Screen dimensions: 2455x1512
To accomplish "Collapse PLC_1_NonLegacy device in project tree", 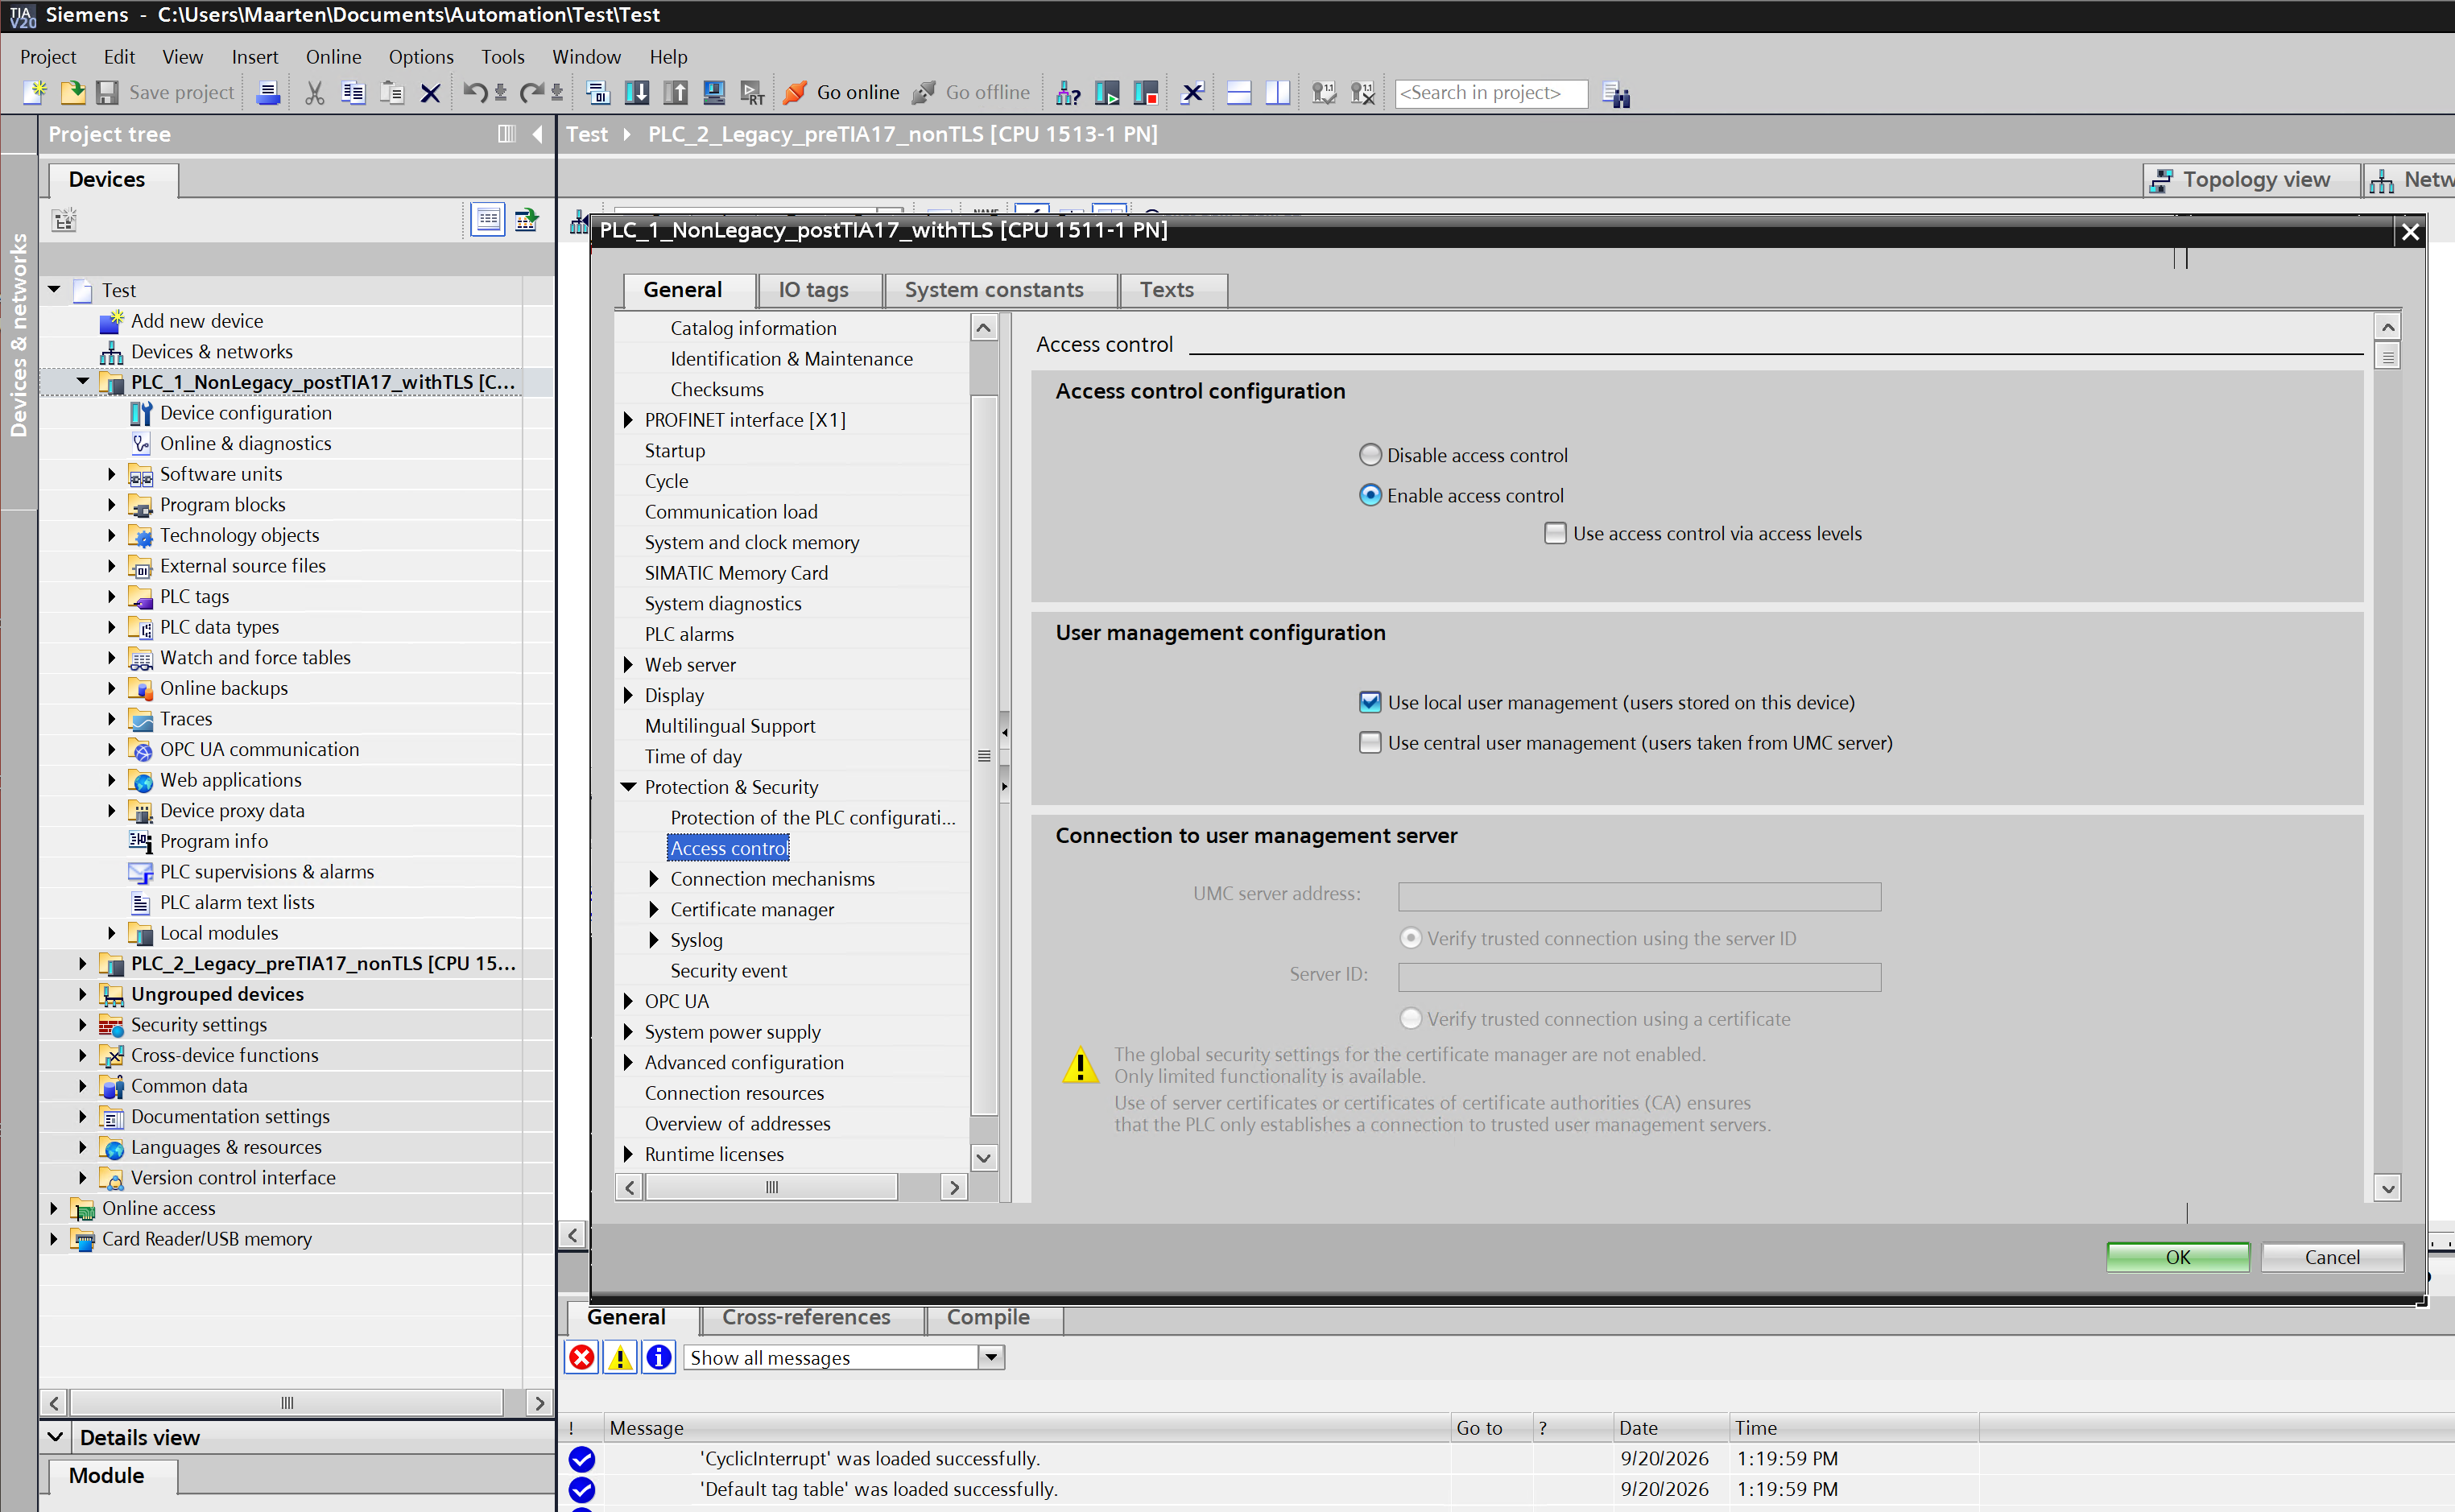I will point(83,382).
